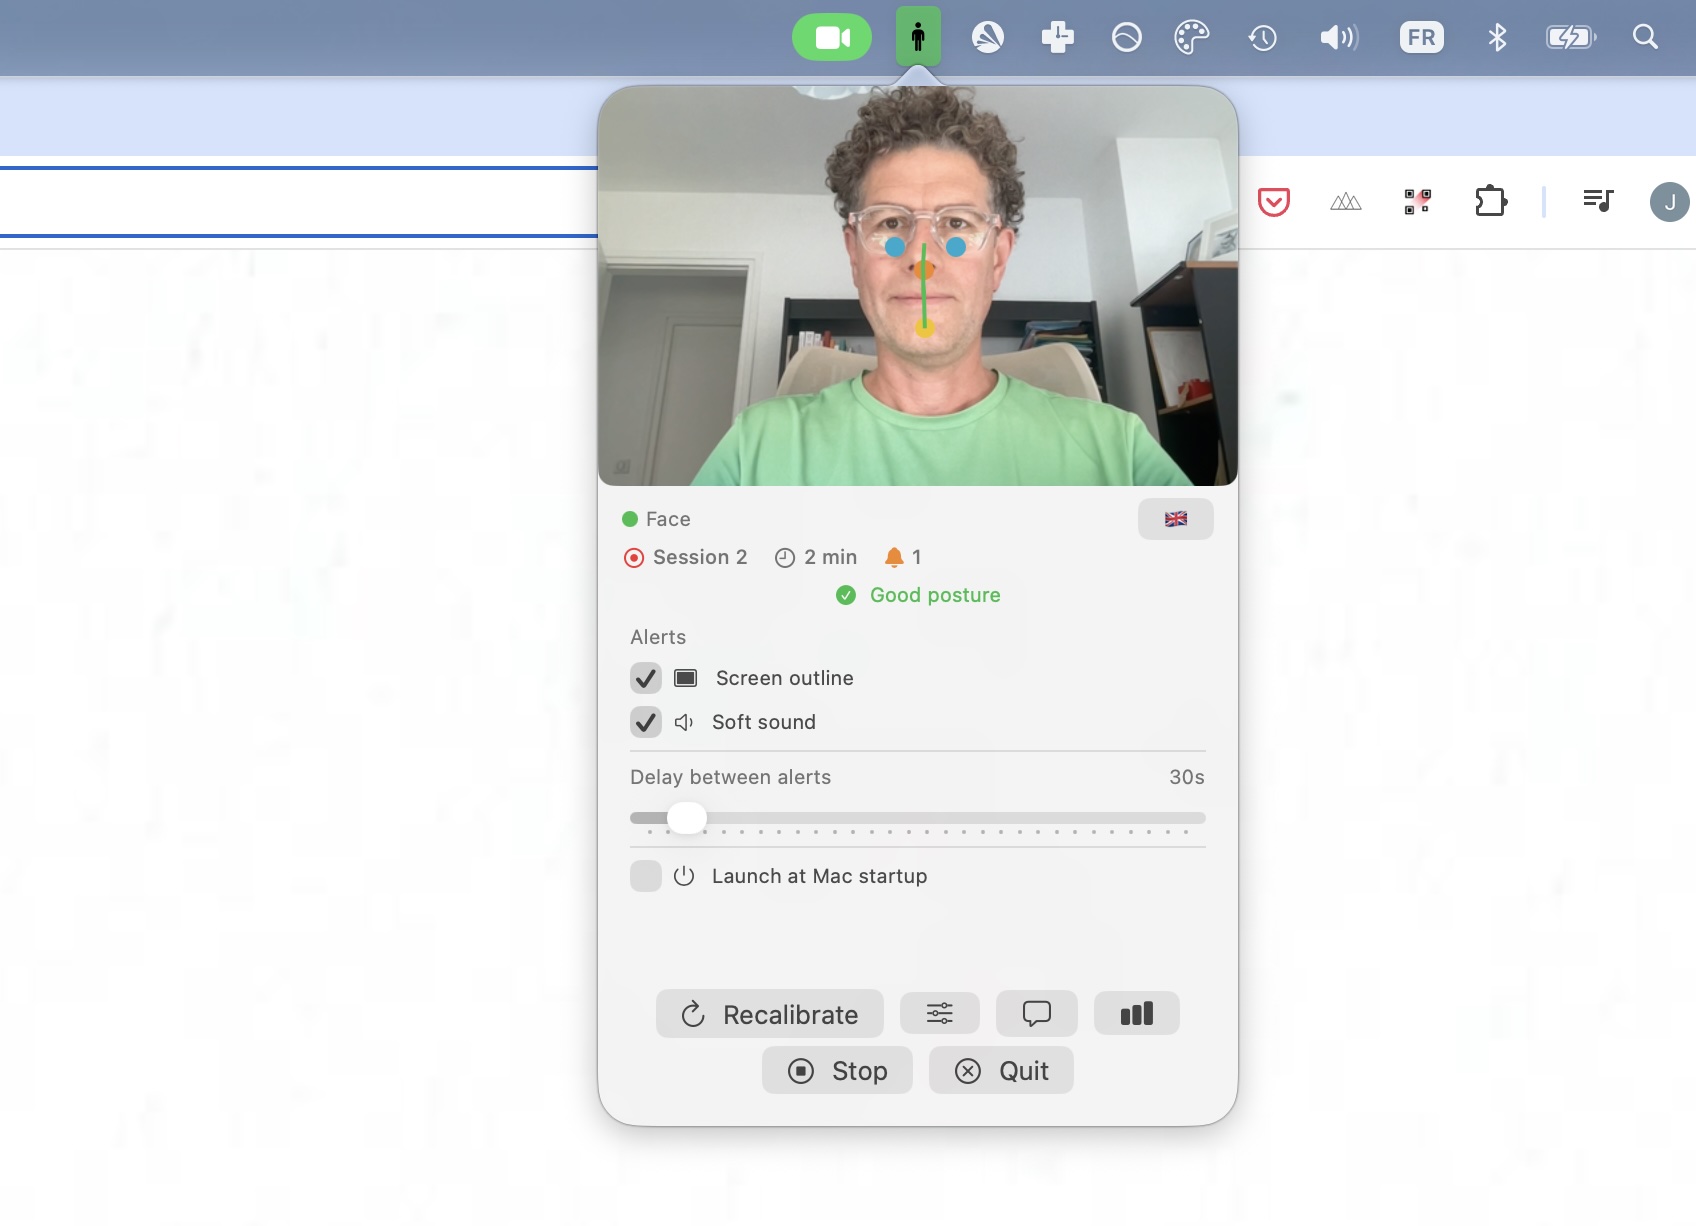Adjust the Delay between alerts slider

pos(918,818)
